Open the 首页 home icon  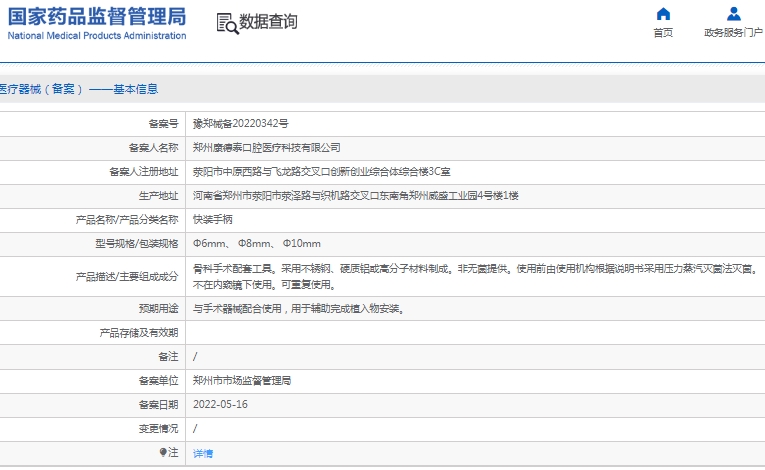click(x=663, y=14)
